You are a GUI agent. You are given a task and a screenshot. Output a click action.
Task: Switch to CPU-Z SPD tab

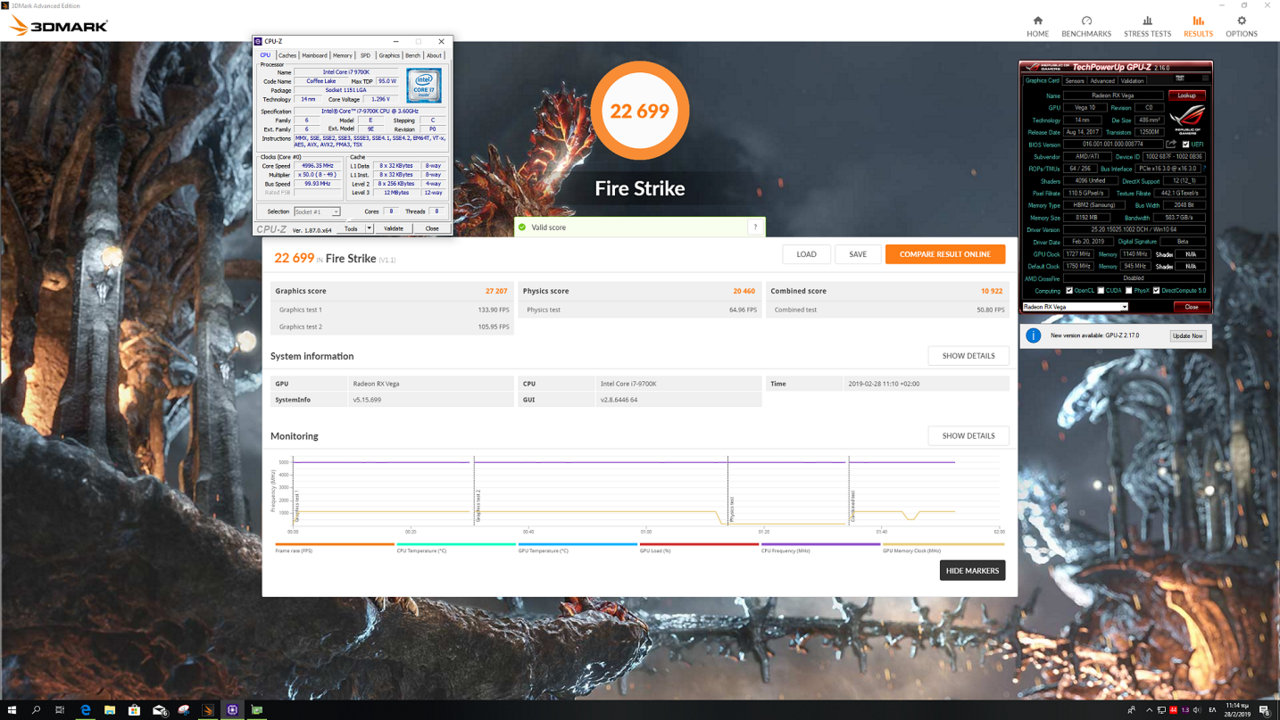coord(365,56)
